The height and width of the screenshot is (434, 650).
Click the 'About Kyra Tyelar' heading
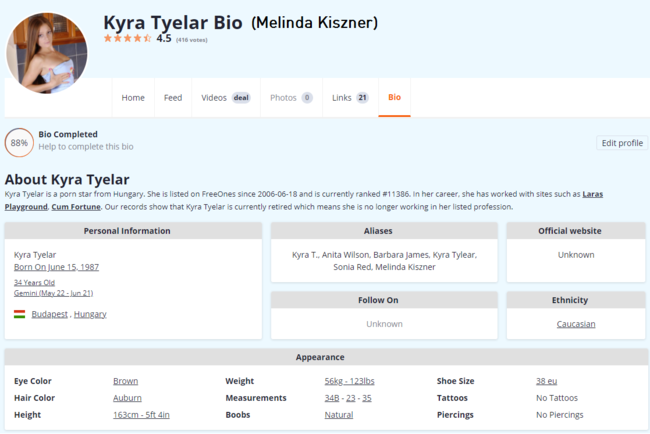(67, 179)
